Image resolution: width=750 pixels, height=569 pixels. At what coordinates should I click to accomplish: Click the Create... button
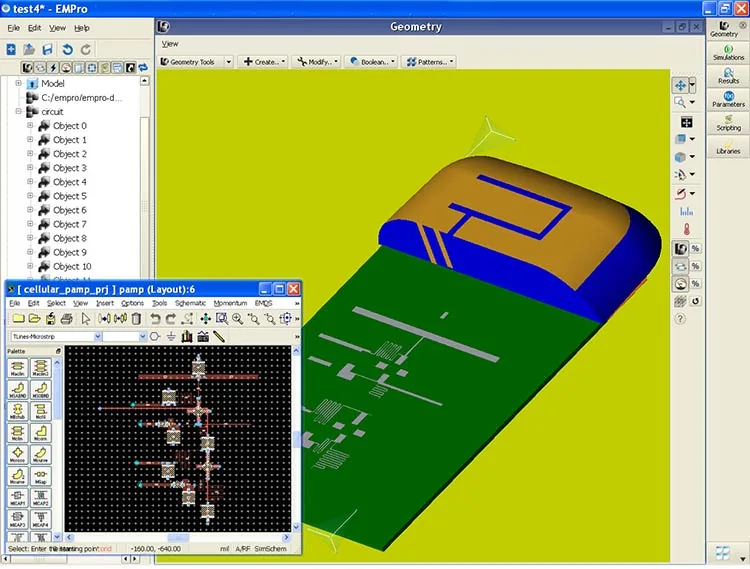(265, 62)
